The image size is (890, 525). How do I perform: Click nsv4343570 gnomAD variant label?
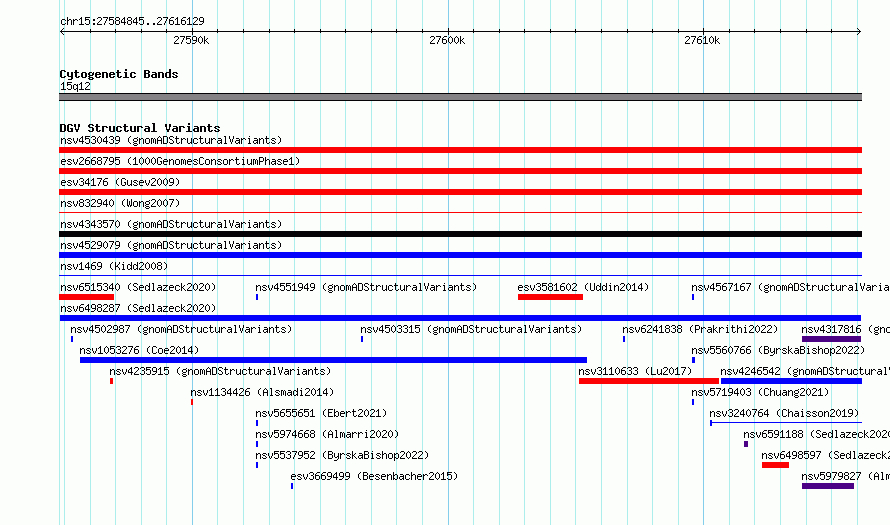[x=171, y=224]
